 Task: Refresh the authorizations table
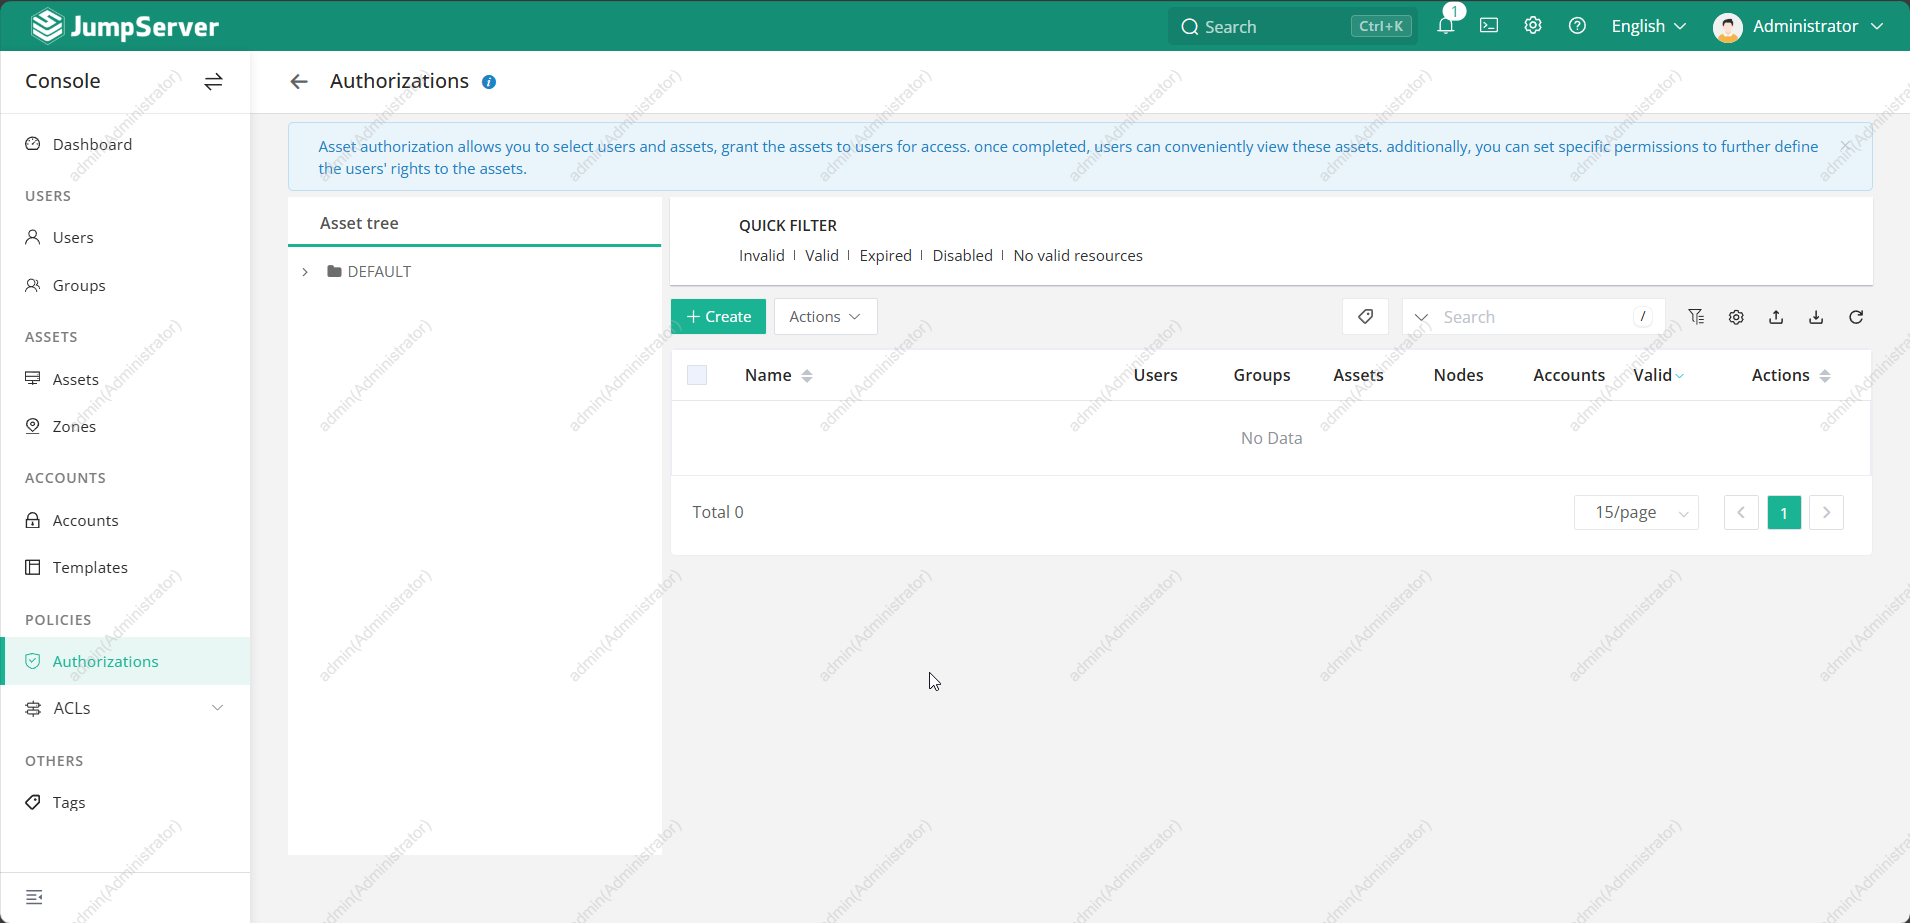click(1856, 317)
